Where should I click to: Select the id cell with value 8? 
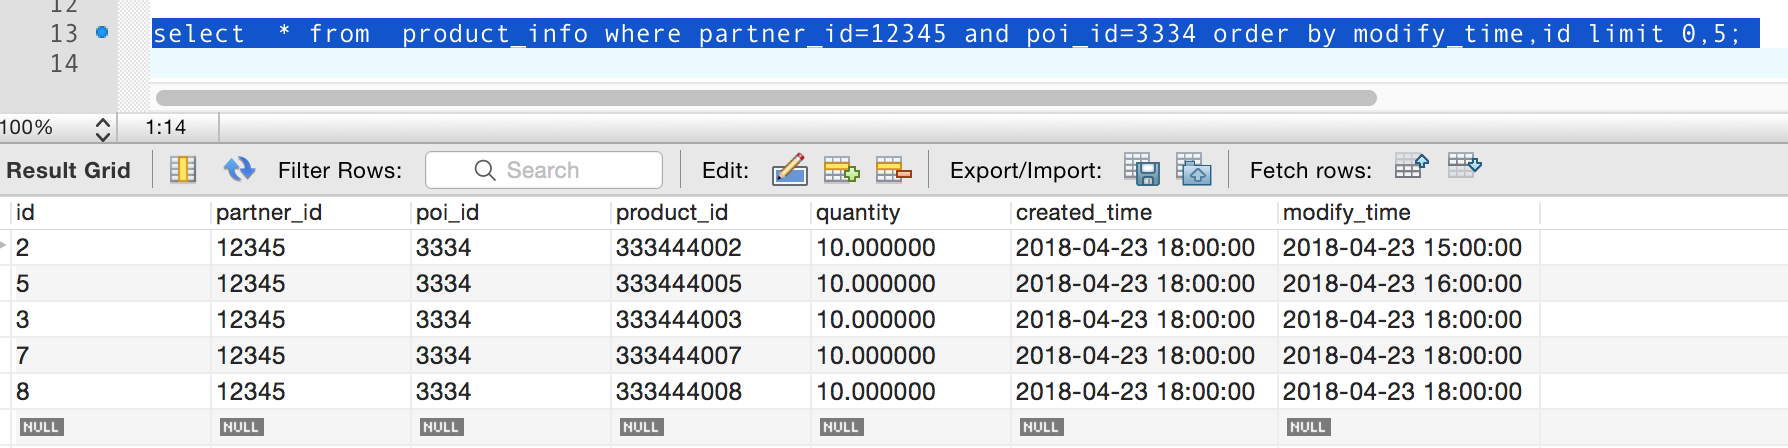click(x=110, y=392)
